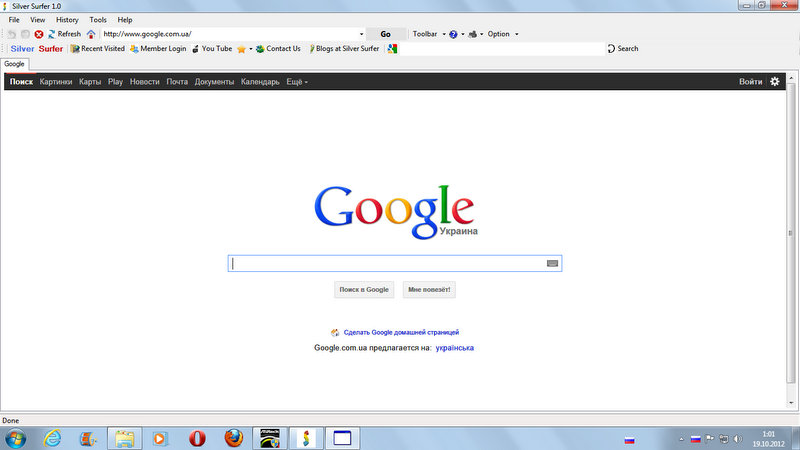This screenshot has width=800, height=450.
Task: Click the yellow favorites star icon
Action: [x=241, y=49]
